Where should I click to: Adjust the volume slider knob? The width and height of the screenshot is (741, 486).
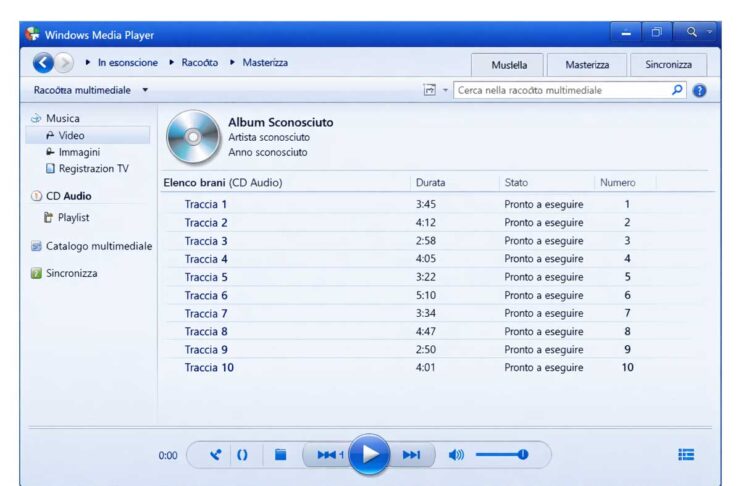pyautogui.click(x=523, y=454)
